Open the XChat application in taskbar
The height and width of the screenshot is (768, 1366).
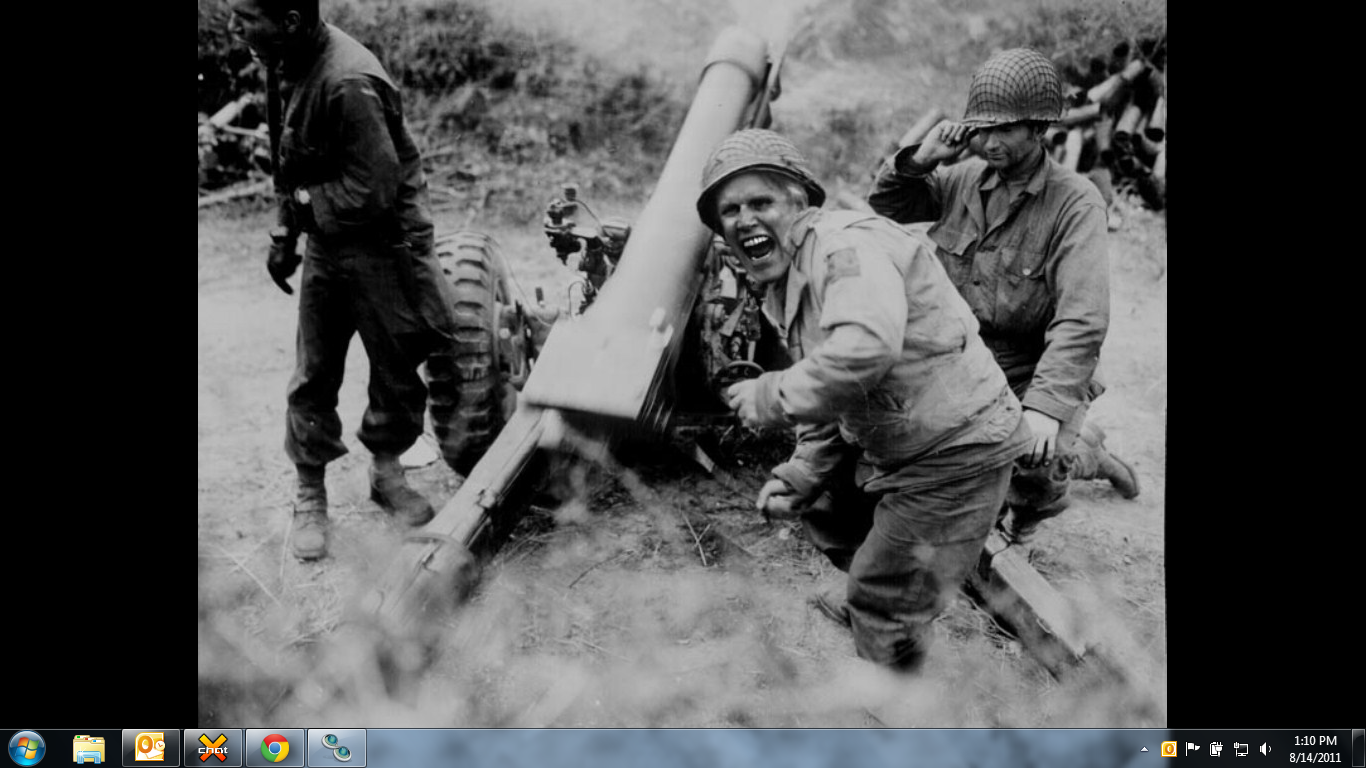[212, 748]
